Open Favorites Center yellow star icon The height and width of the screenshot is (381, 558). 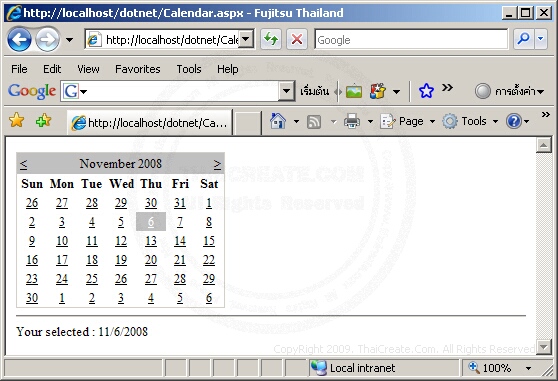(16, 120)
